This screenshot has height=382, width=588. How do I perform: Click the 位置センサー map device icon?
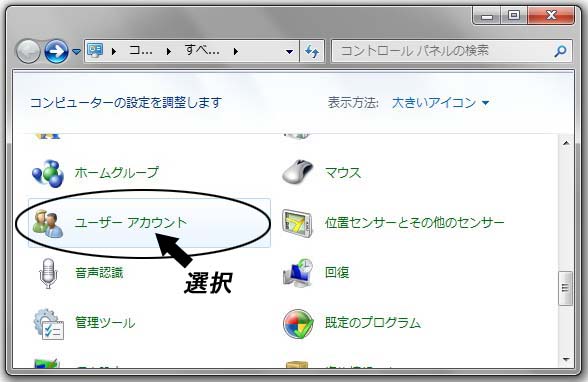[297, 223]
